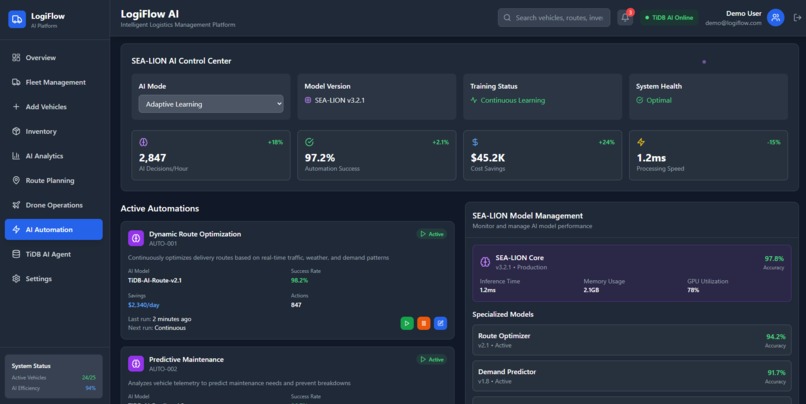The height and width of the screenshot is (404, 806).
Task: Click the 91.7% Demand Predictor accuracy
Action: point(776,373)
